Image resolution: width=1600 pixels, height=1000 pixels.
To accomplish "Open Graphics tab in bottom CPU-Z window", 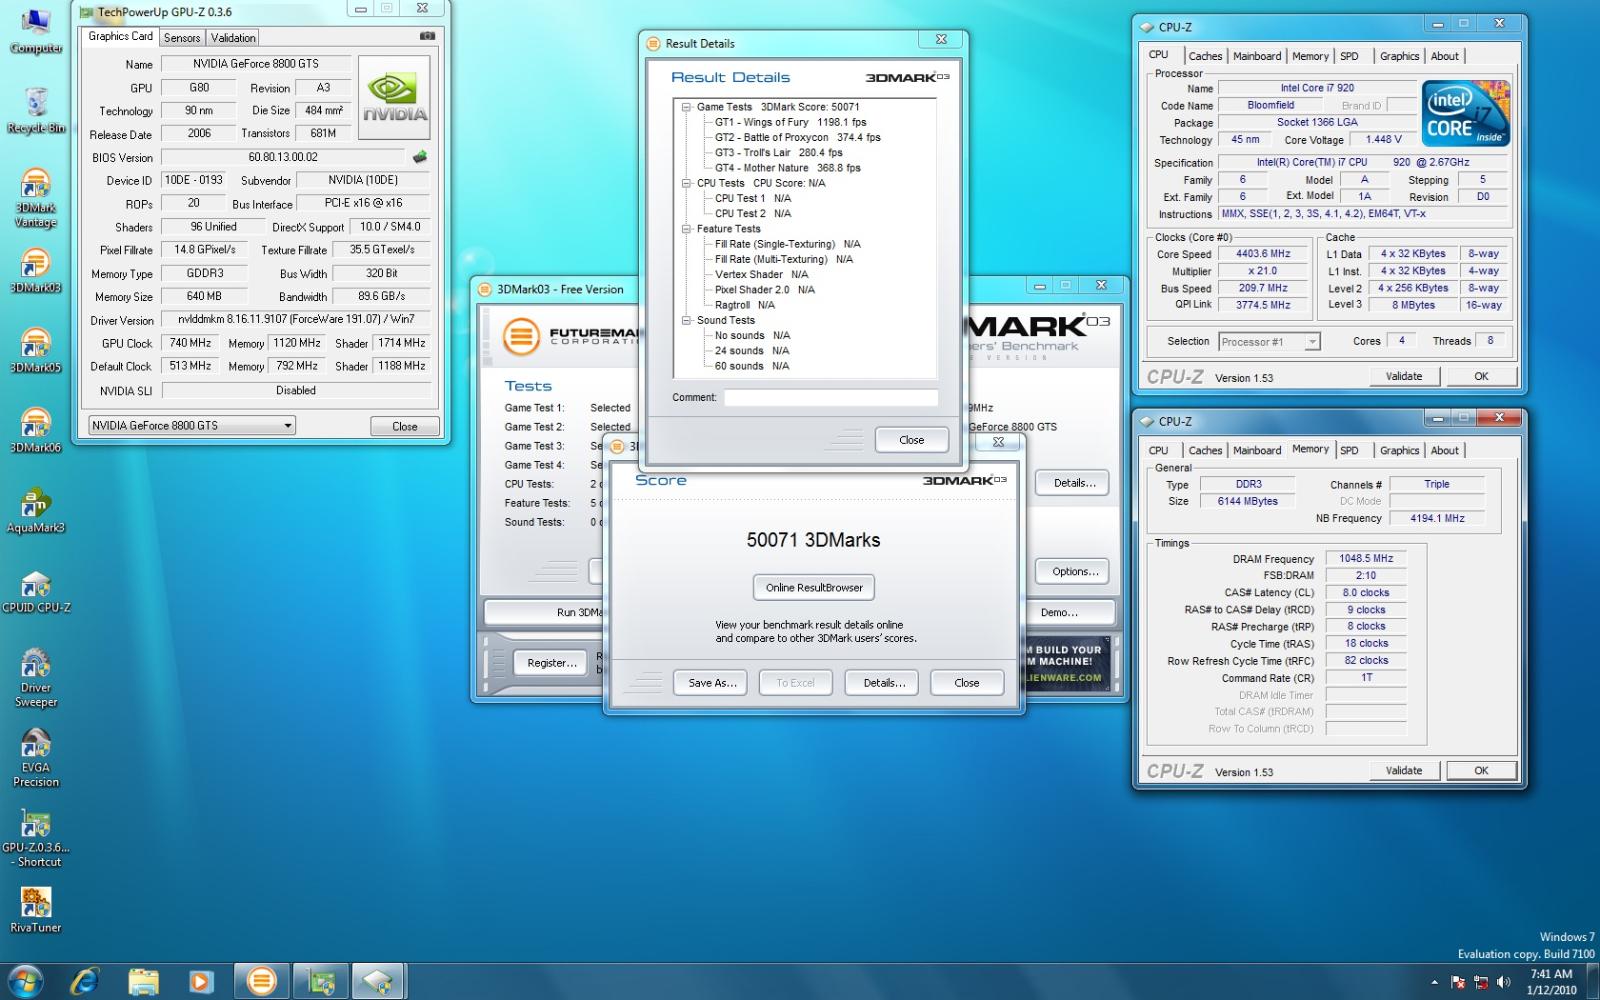I will 1399,450.
